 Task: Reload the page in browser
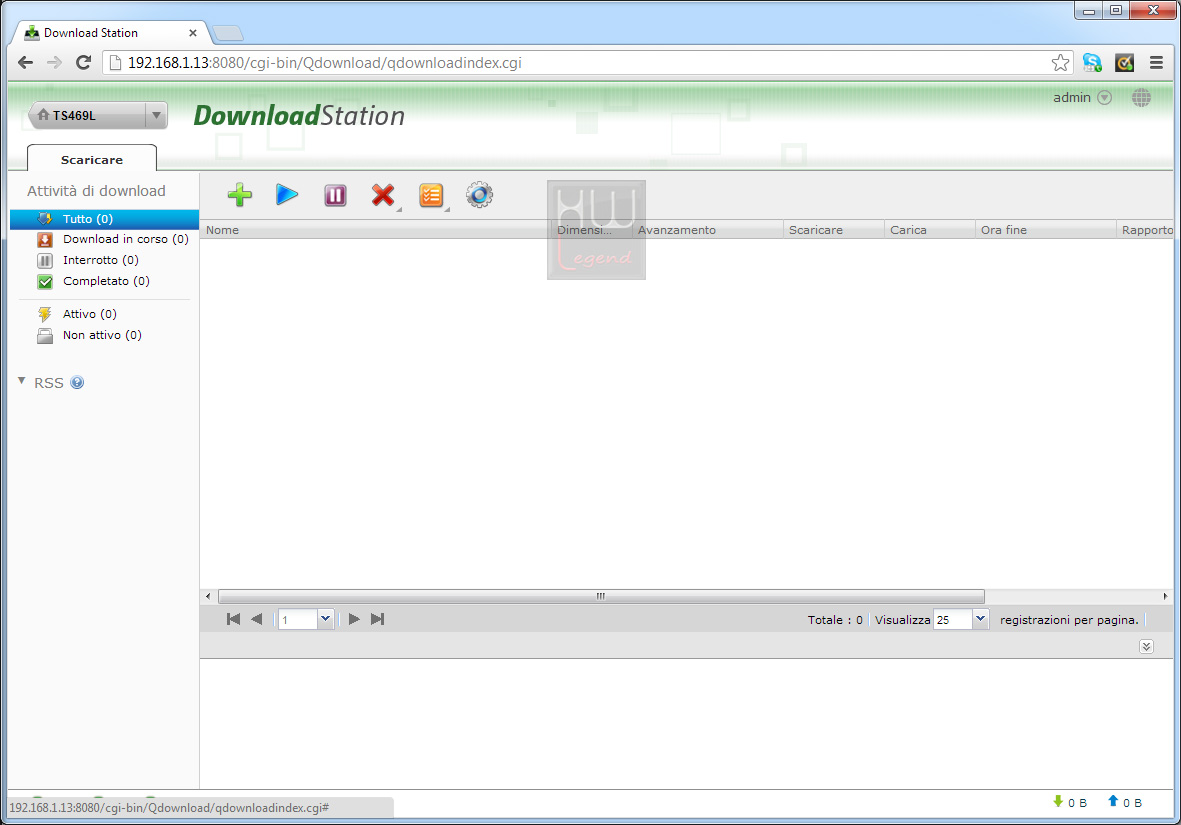[84, 63]
